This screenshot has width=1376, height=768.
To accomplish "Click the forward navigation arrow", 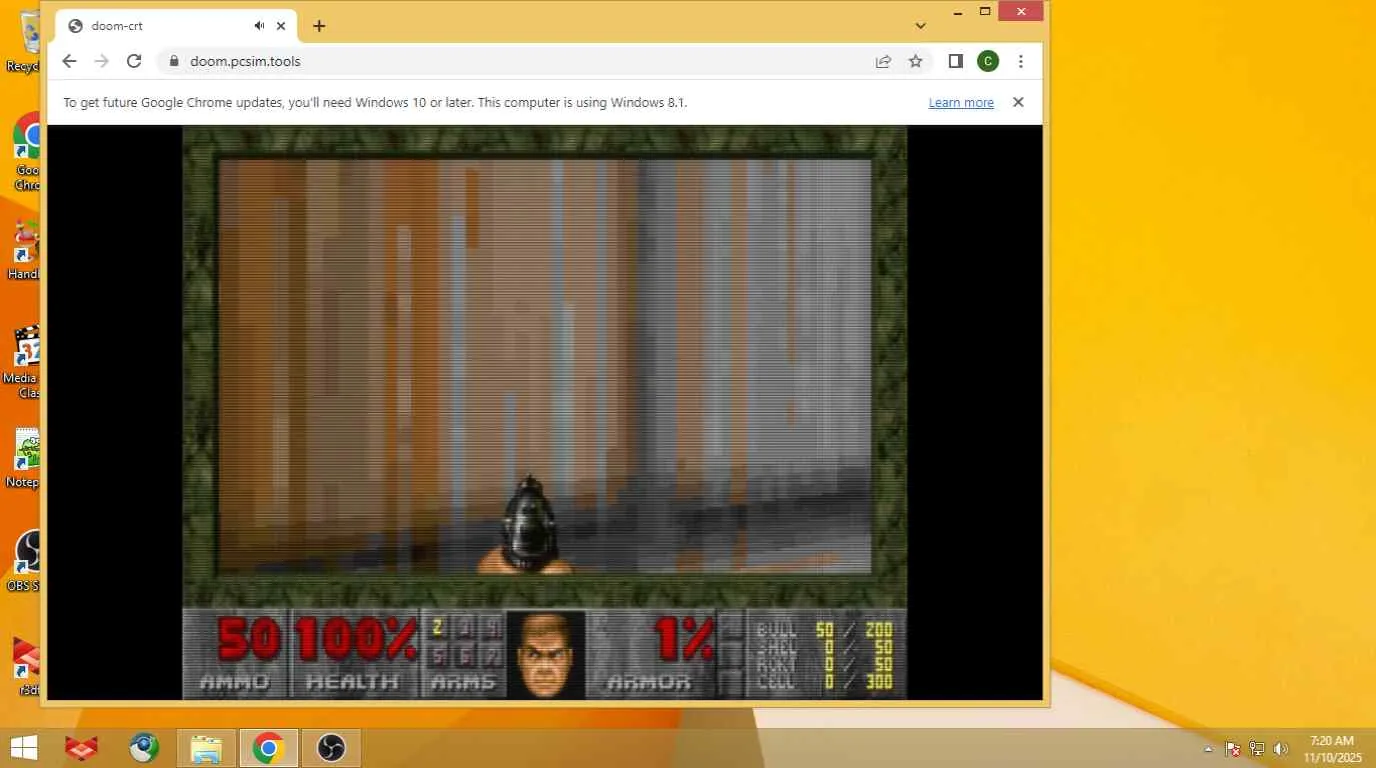I will click(x=101, y=61).
